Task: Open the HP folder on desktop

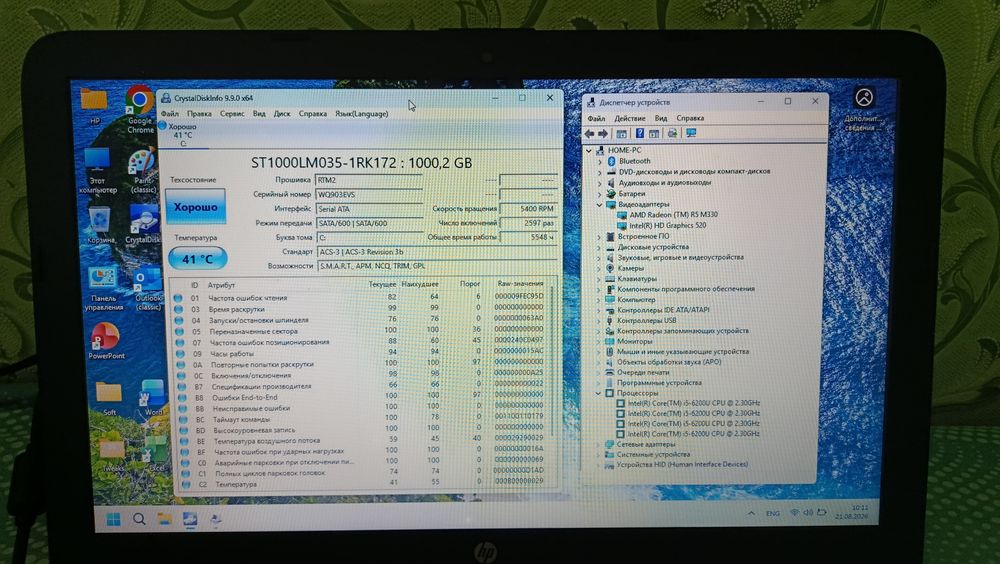Action: [94, 105]
